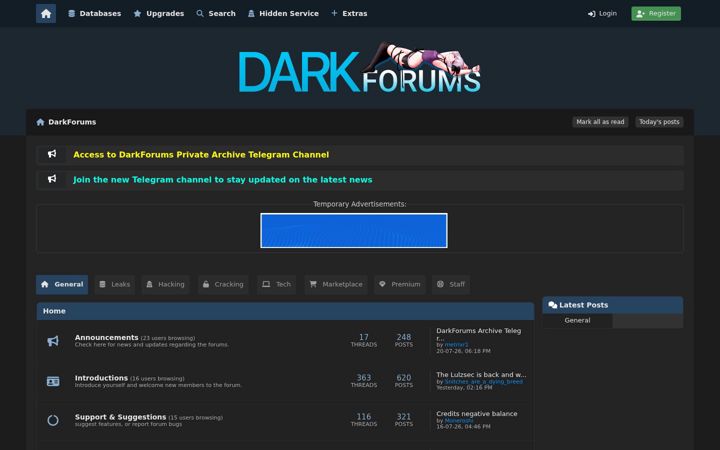Viewport: 720px width, 450px height.
Task: Click the Support & Suggestions circle icon
Action: click(x=53, y=420)
